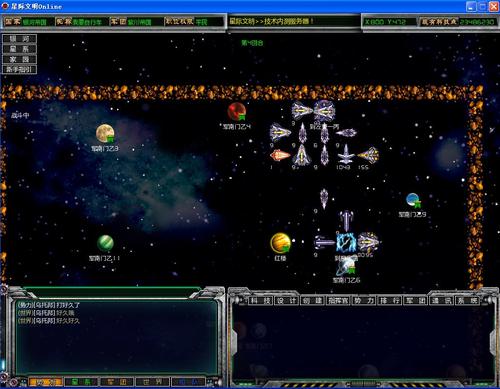500x389 pixels.
Task: Click the 星系 star system button
Action: 19,49
